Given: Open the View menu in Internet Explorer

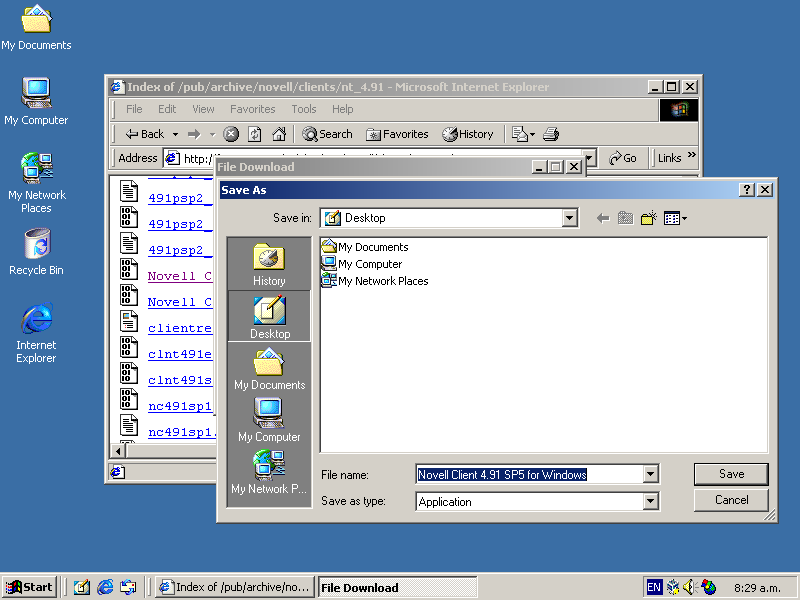Looking at the screenshot, I should (203, 109).
